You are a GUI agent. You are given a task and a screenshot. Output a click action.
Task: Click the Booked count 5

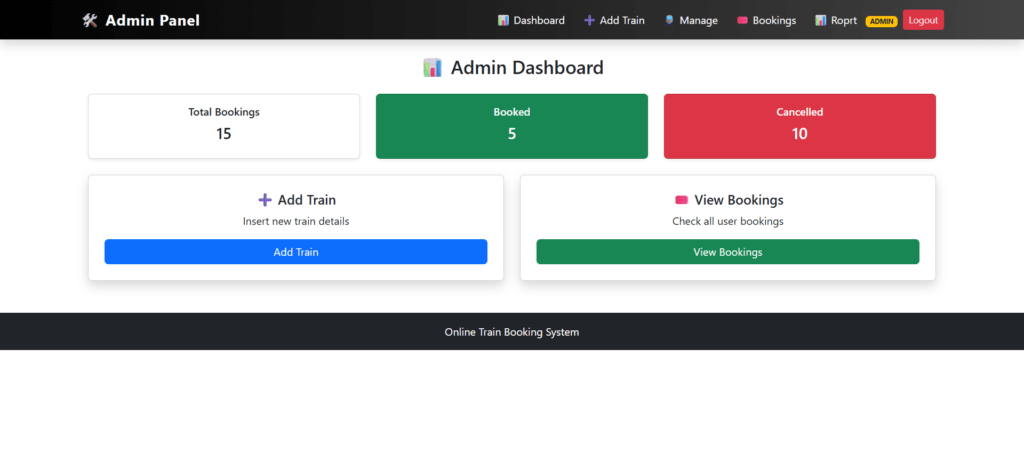(x=512, y=134)
